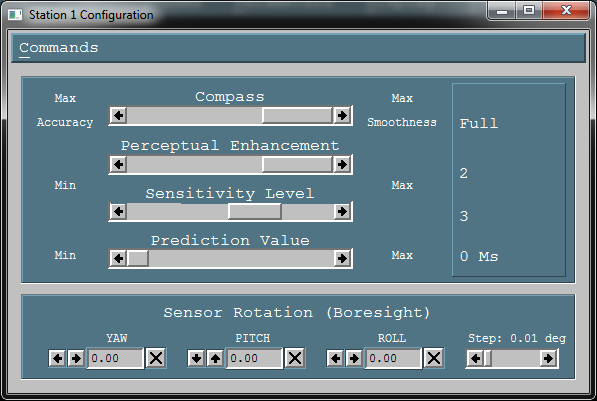This screenshot has width=597, height=401.
Task: Click the PITCH up arrow stepper
Action: pos(215,358)
